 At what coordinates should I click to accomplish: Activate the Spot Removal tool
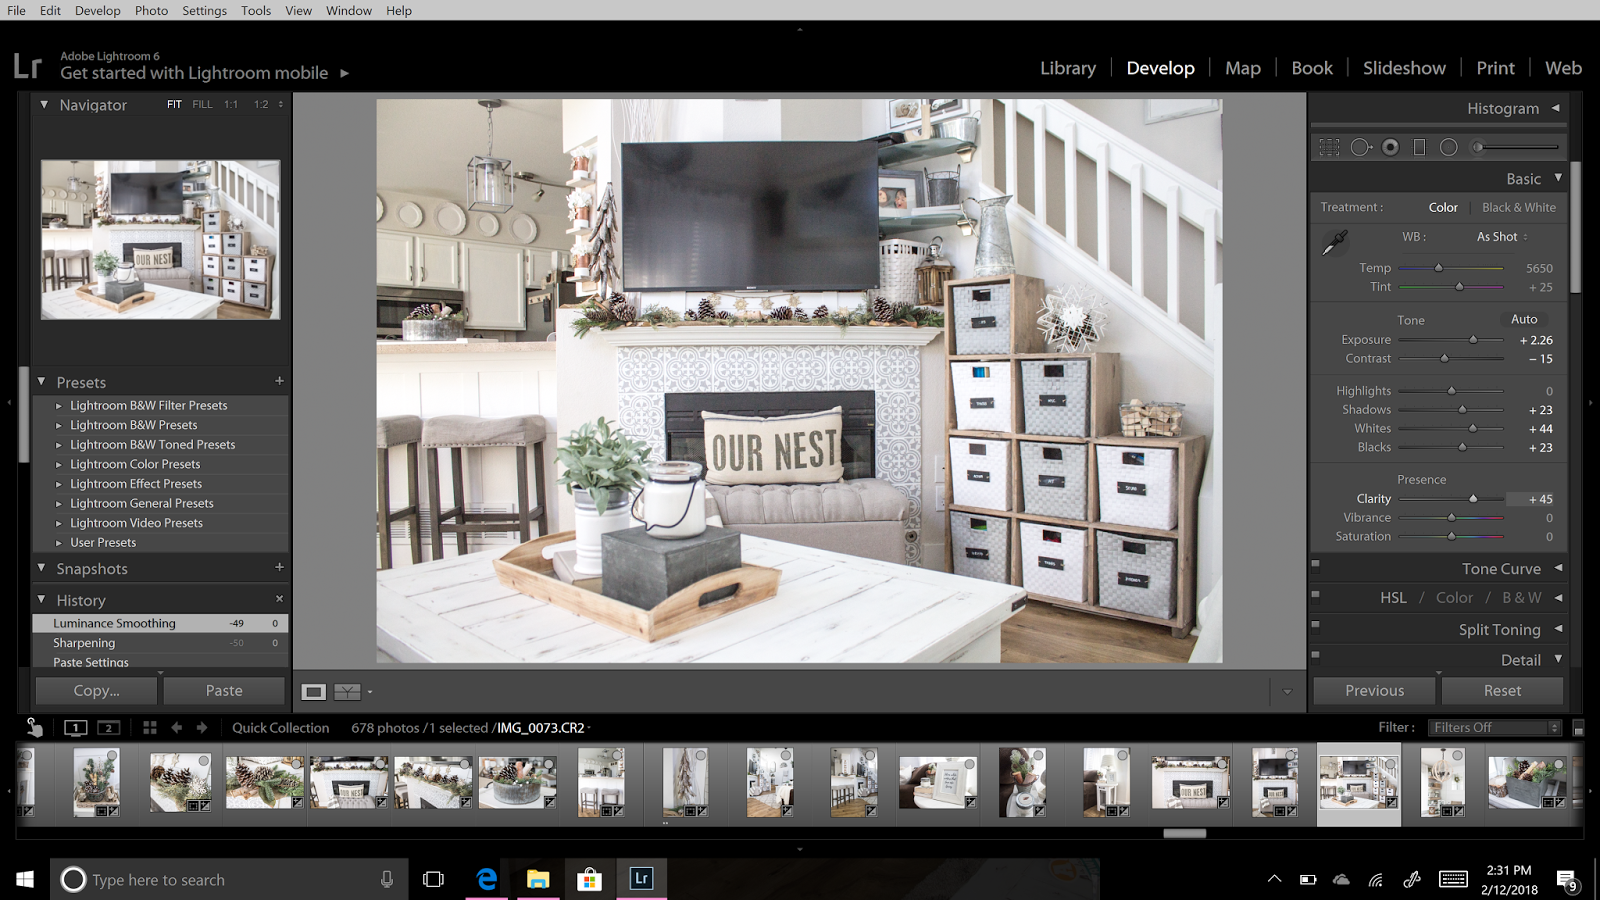(1360, 147)
